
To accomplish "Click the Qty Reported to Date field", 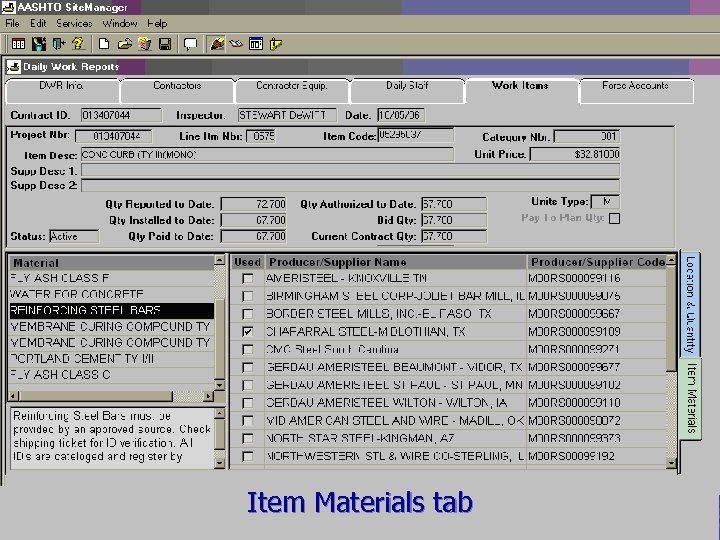I will tap(253, 204).
